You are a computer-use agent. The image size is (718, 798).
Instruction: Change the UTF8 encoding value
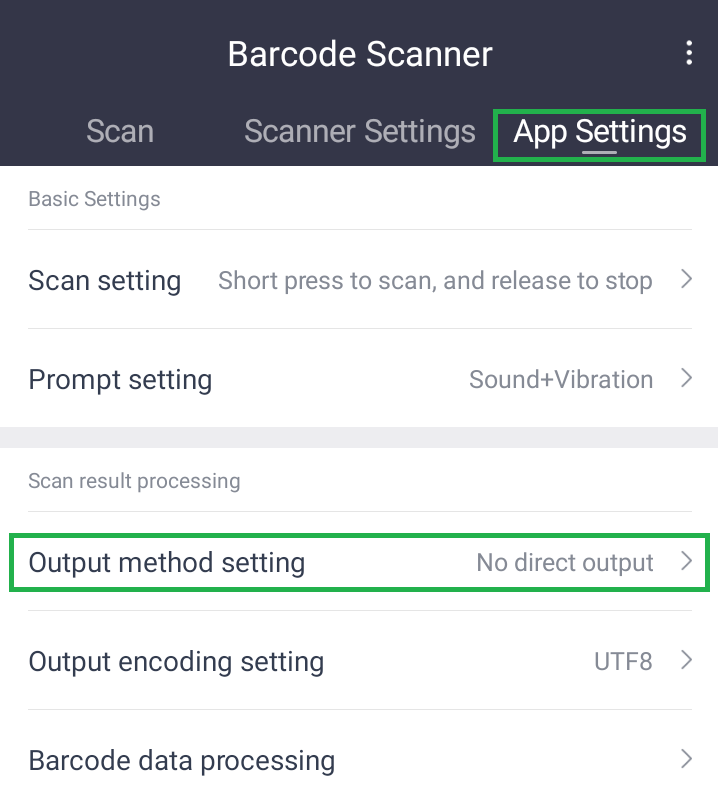click(623, 662)
